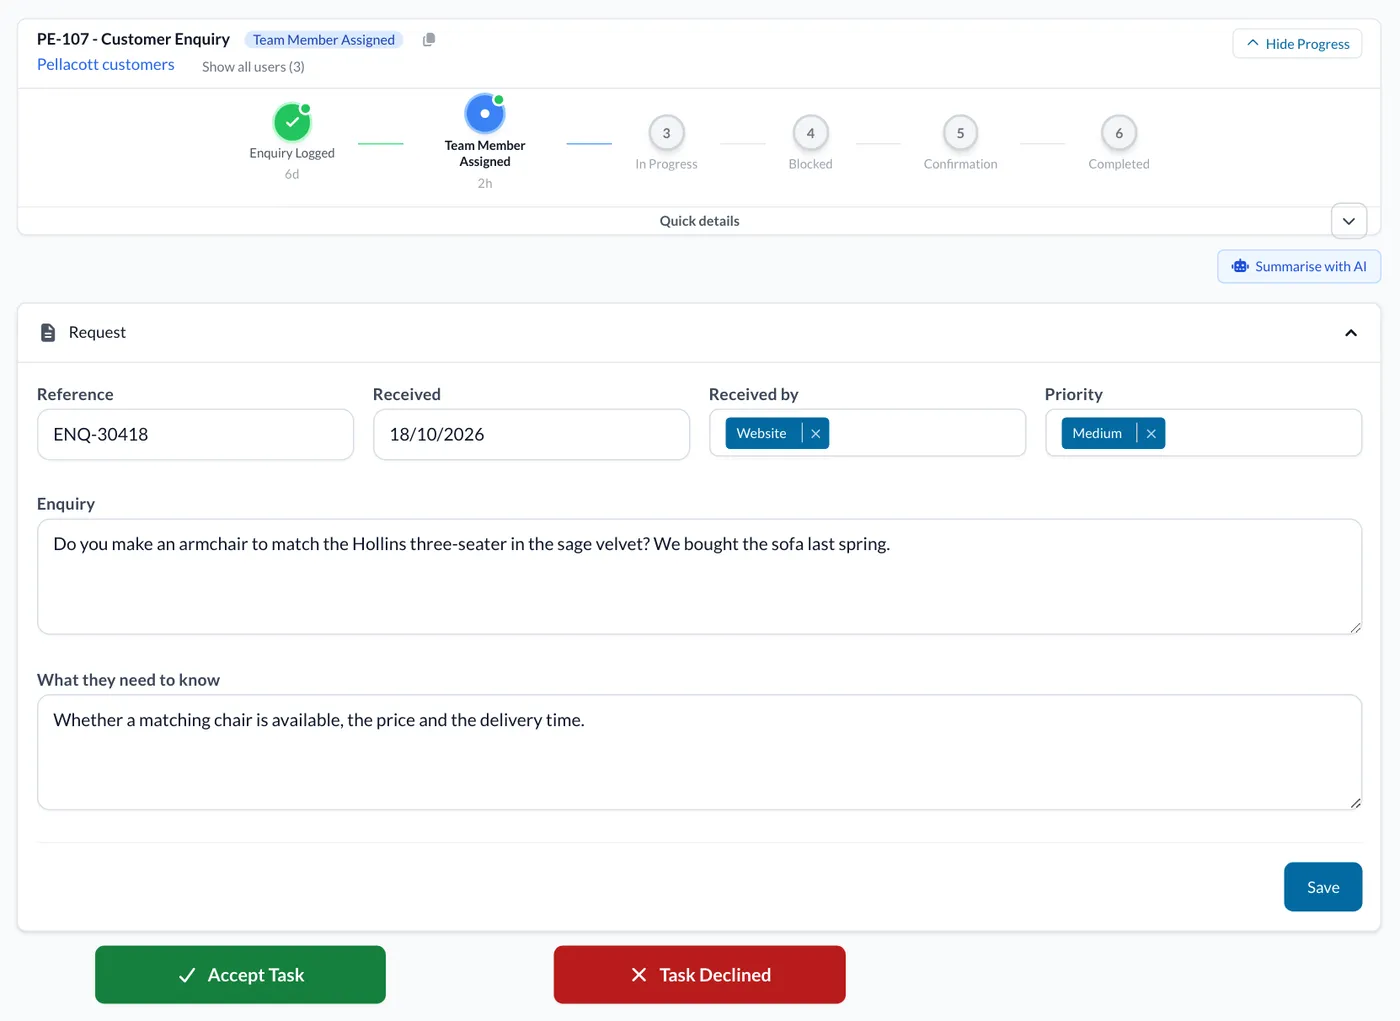
Task: Summarise the enquiry with AI
Action: 1299,267
